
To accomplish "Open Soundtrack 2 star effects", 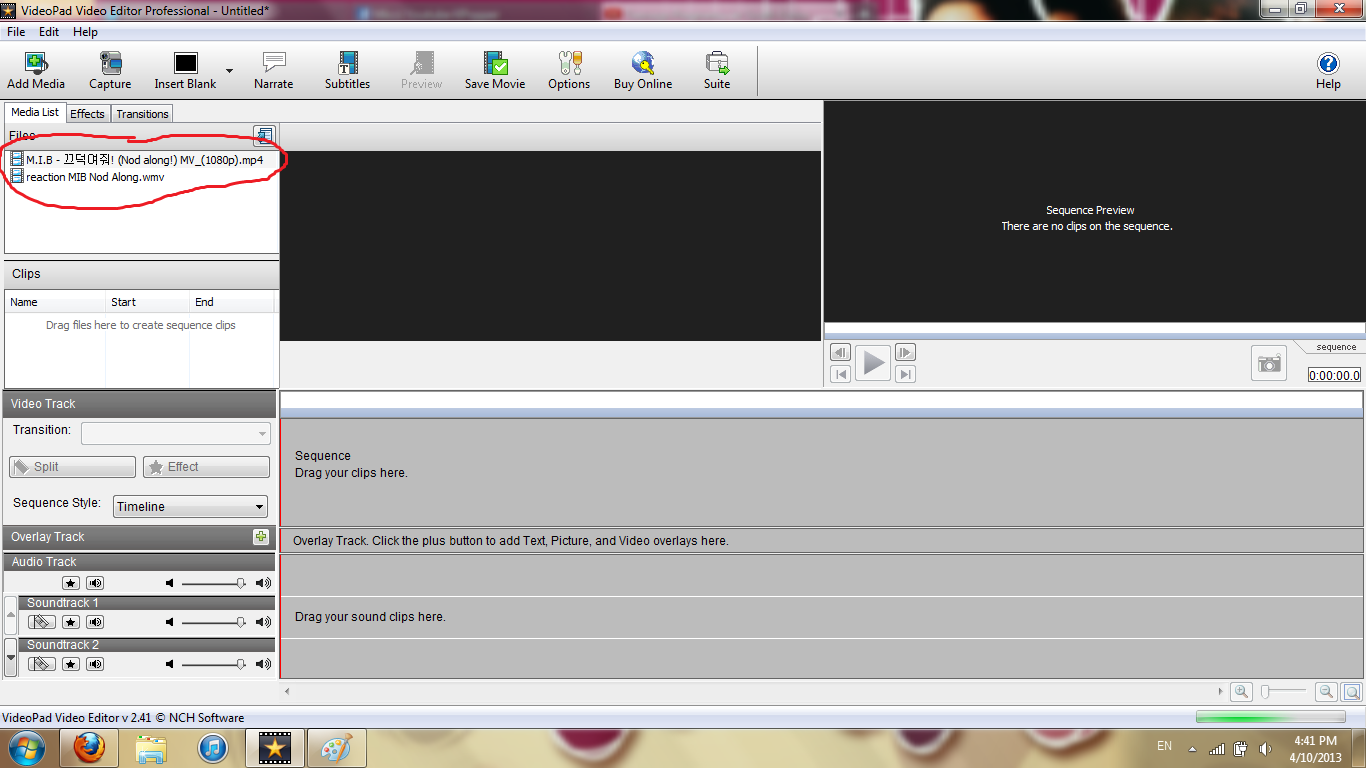I will click(x=70, y=664).
